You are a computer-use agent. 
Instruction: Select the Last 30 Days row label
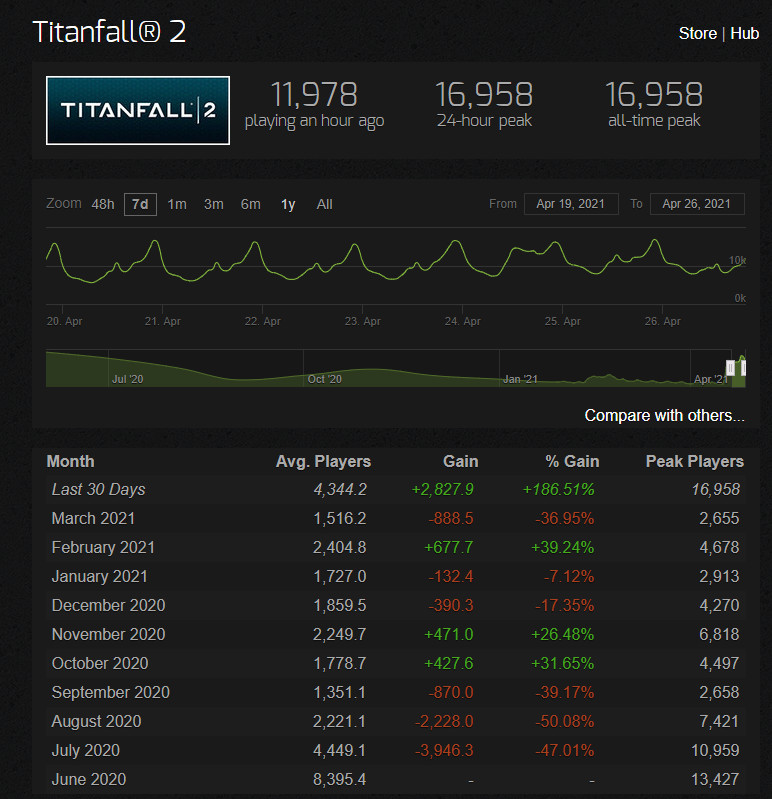pyautogui.click(x=98, y=489)
